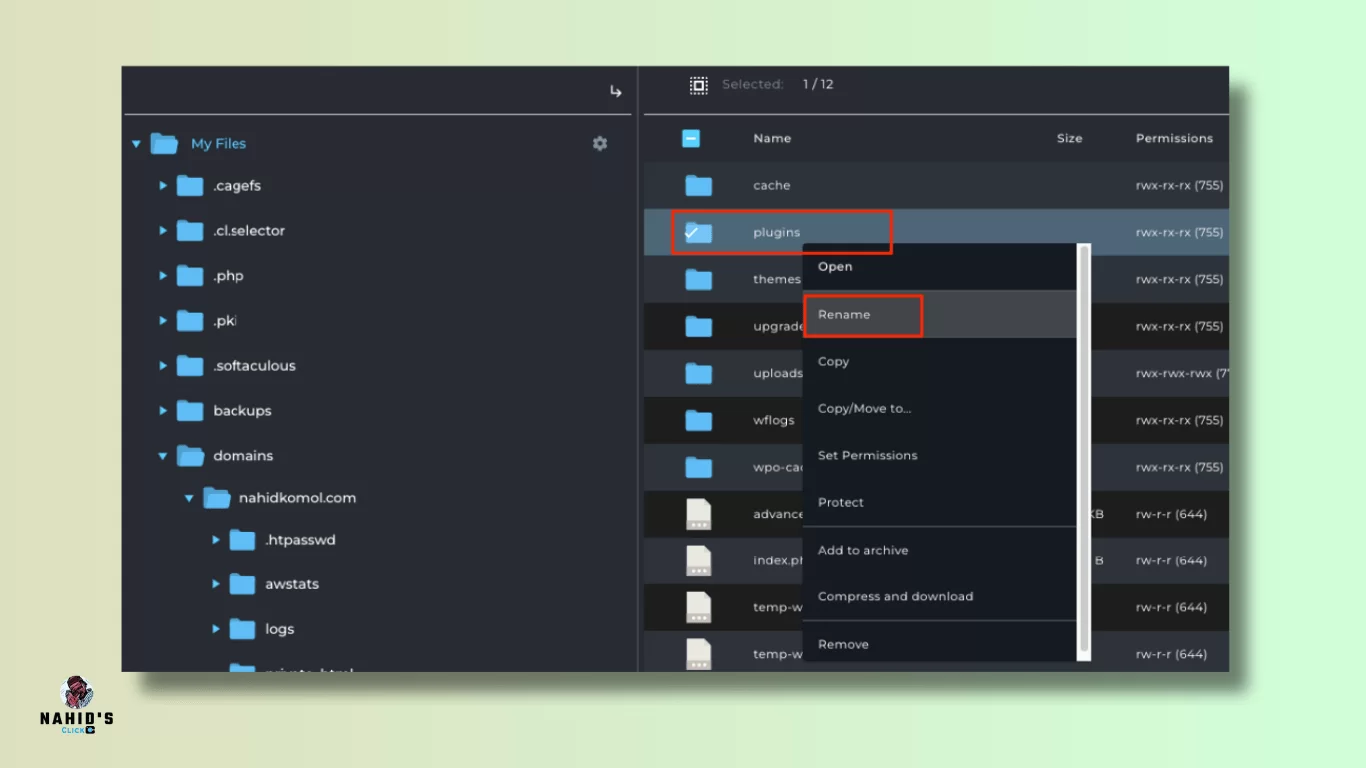The image size is (1366, 768).
Task: Click the index.php file icon
Action: tap(699, 561)
